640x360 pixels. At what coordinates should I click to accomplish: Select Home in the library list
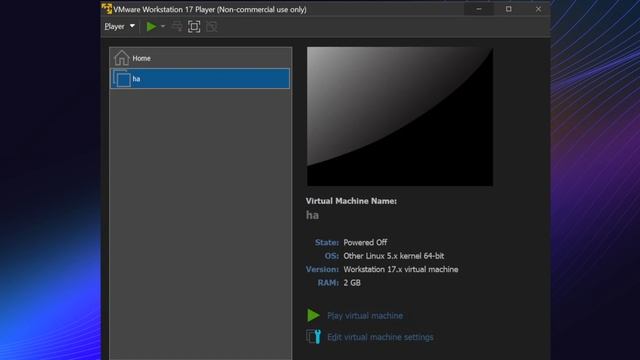(x=200, y=58)
